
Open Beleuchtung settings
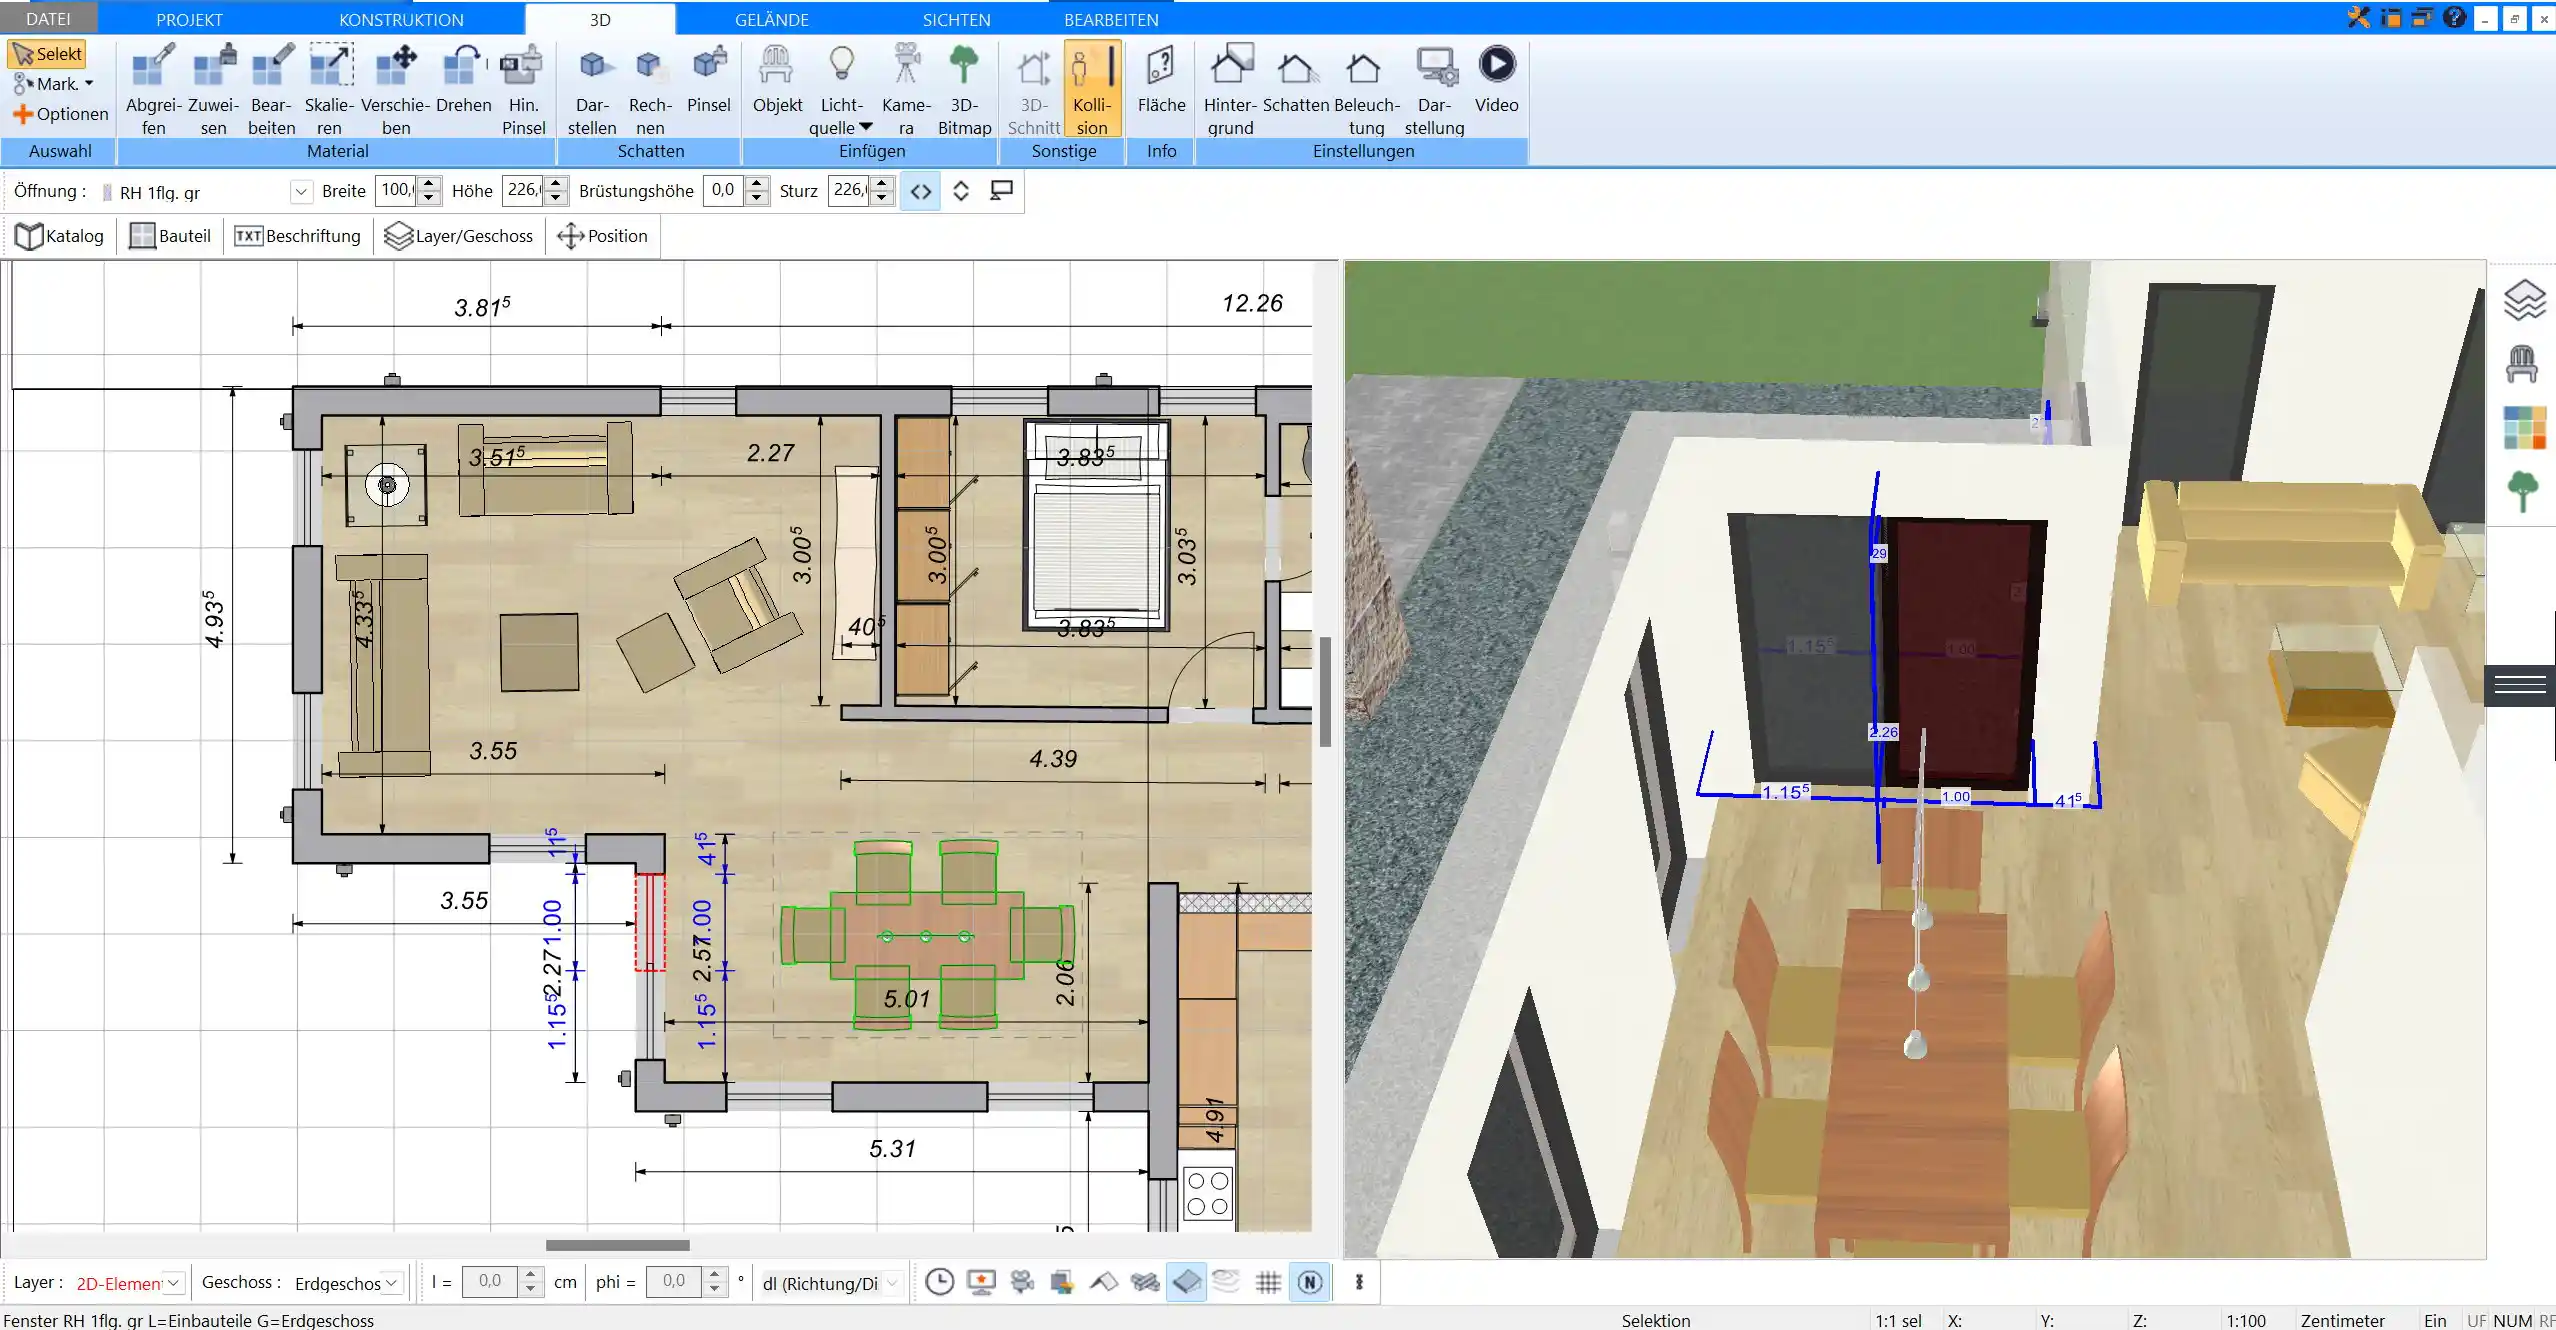click(x=1366, y=89)
